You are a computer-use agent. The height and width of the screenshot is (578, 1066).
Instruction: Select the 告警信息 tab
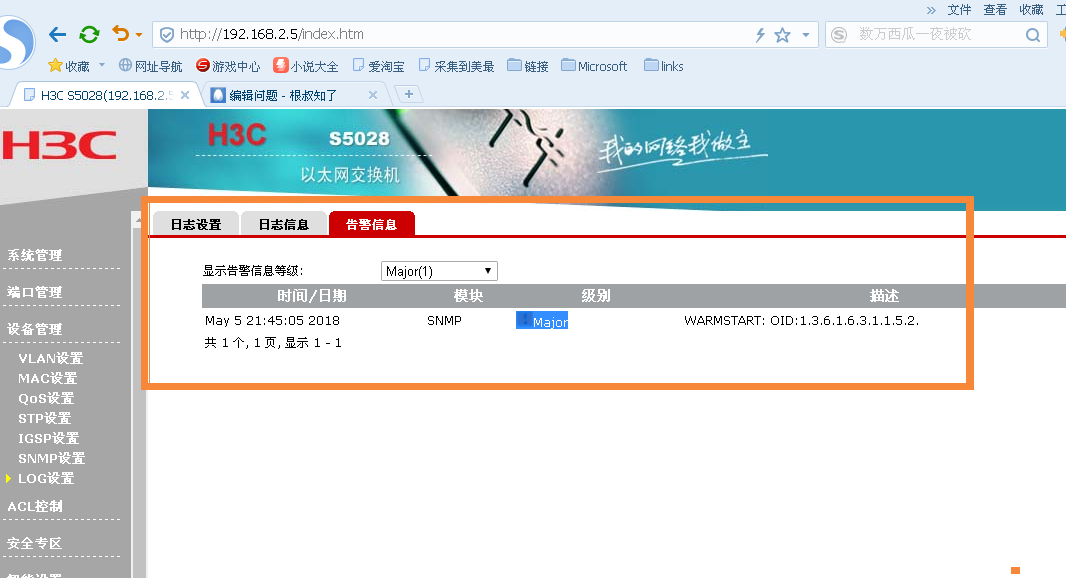[x=371, y=224]
